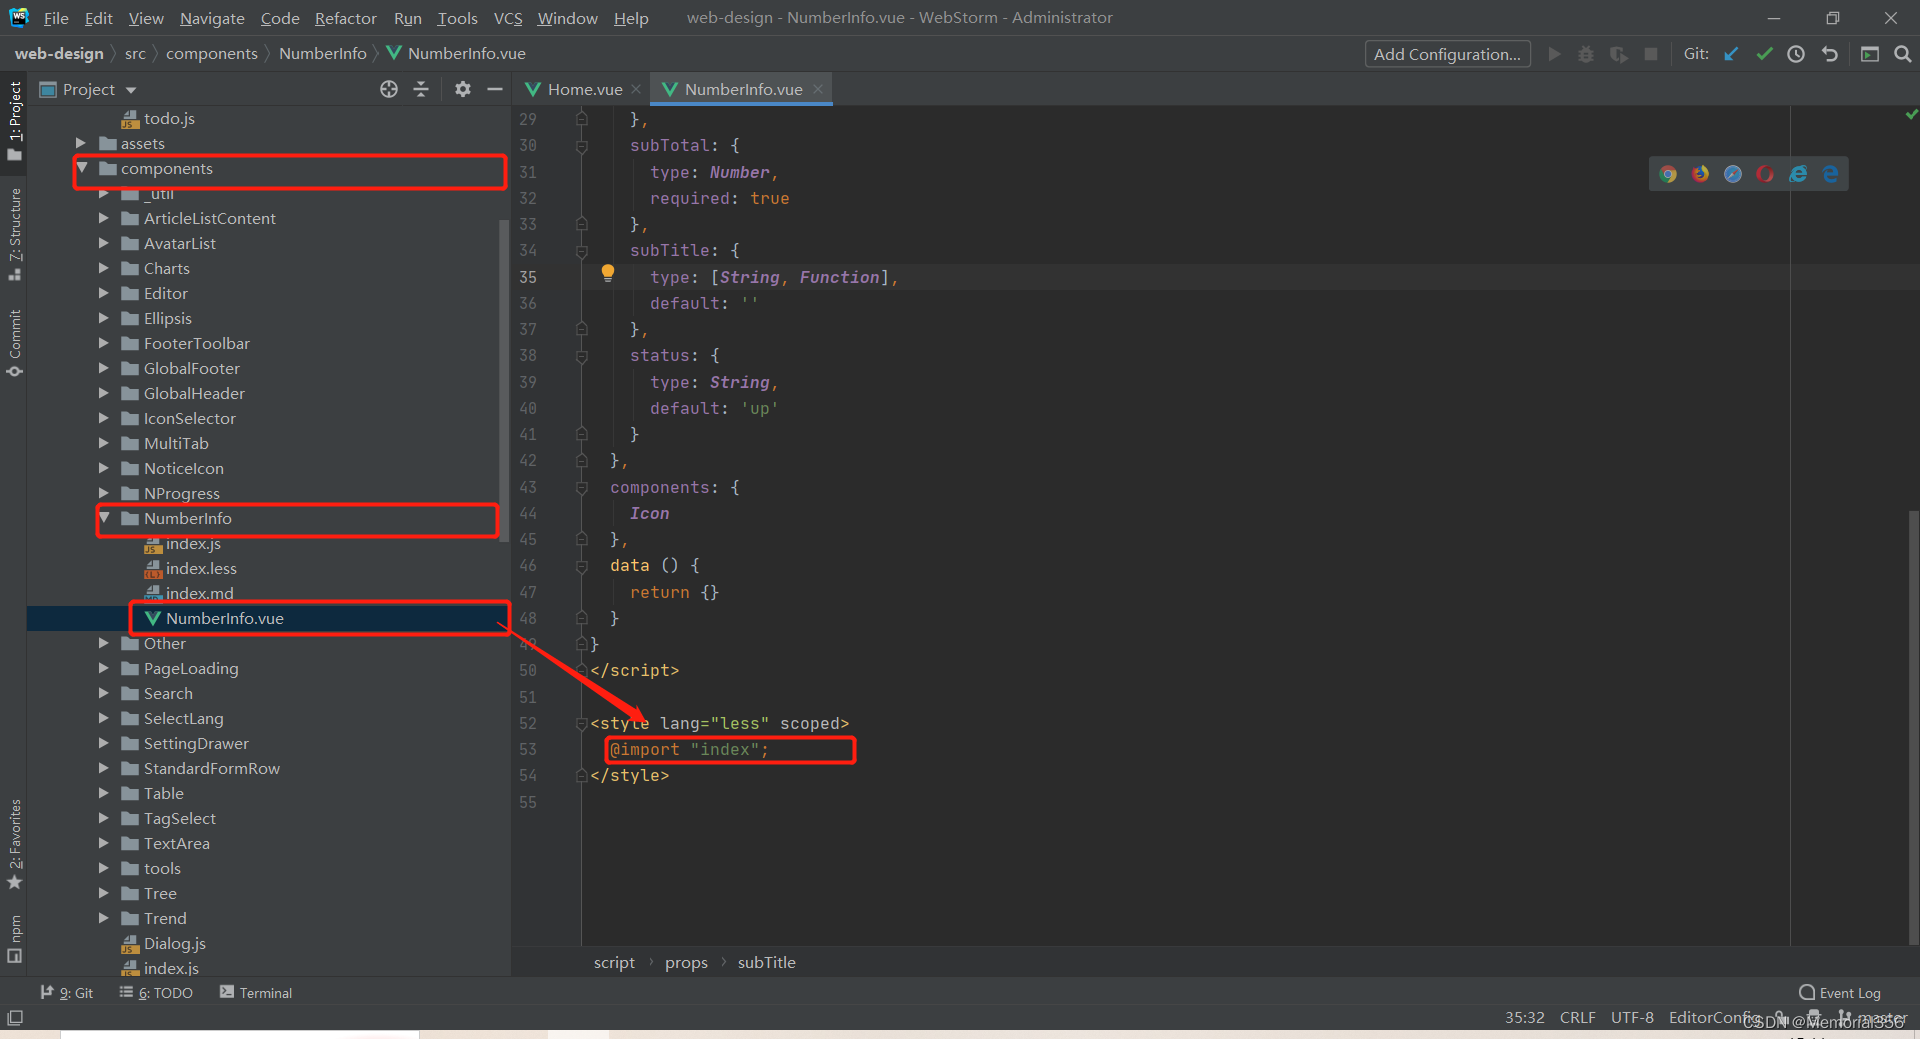Toggle the Z: Structure side tool window
This screenshot has height=1039, width=1920.
click(14, 234)
